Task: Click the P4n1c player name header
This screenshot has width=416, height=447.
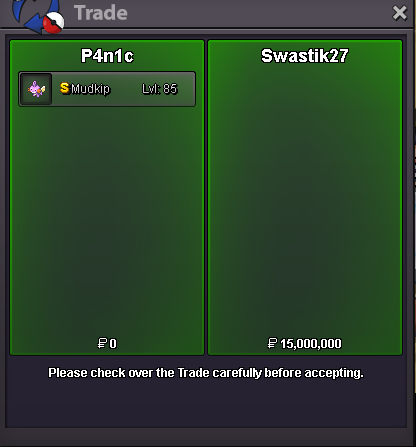Action: point(107,56)
